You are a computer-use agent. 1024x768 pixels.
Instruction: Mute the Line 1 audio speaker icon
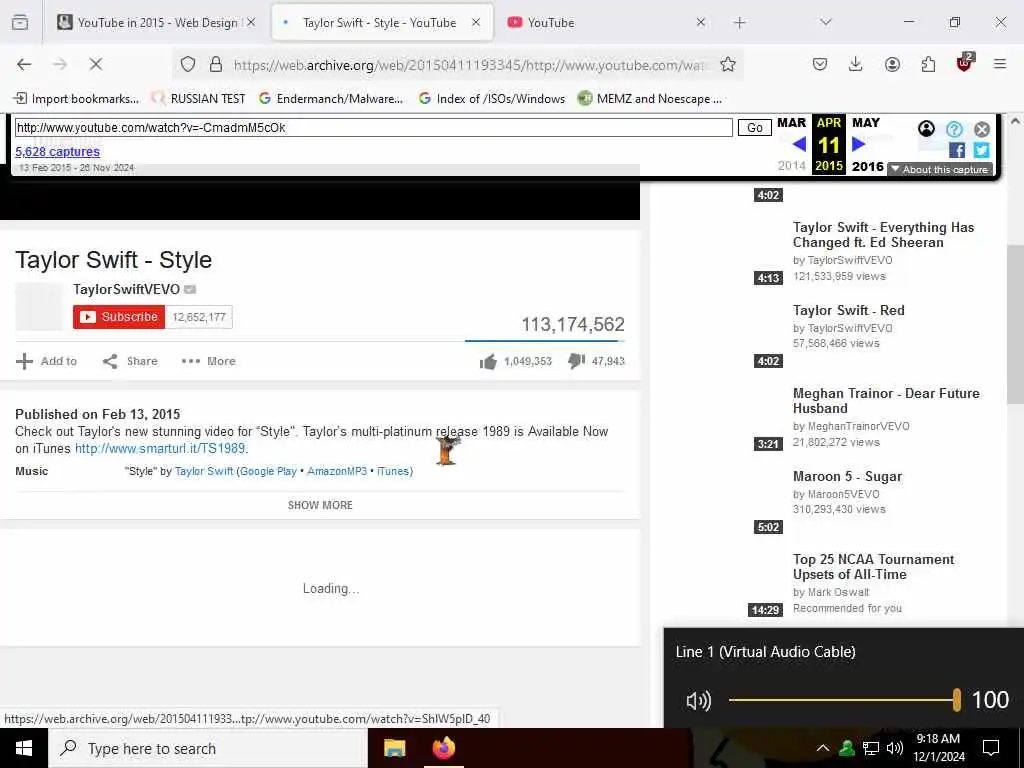(x=698, y=701)
